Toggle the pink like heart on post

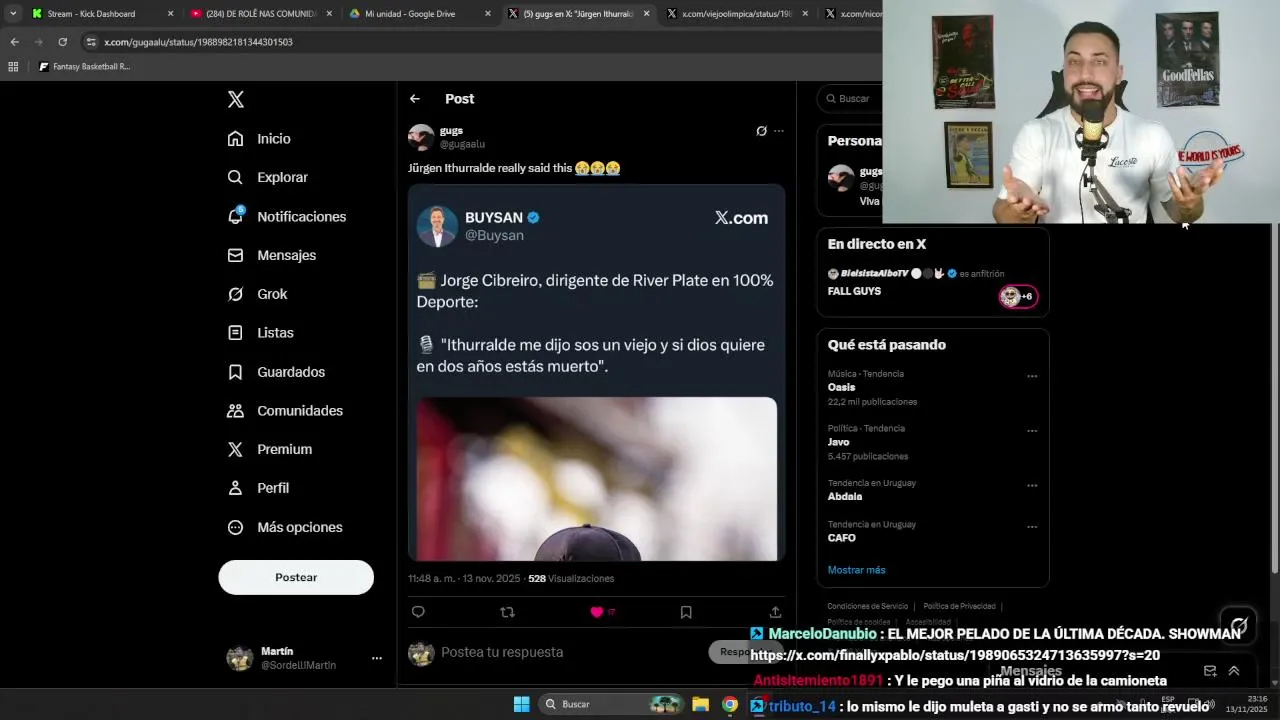pos(597,612)
